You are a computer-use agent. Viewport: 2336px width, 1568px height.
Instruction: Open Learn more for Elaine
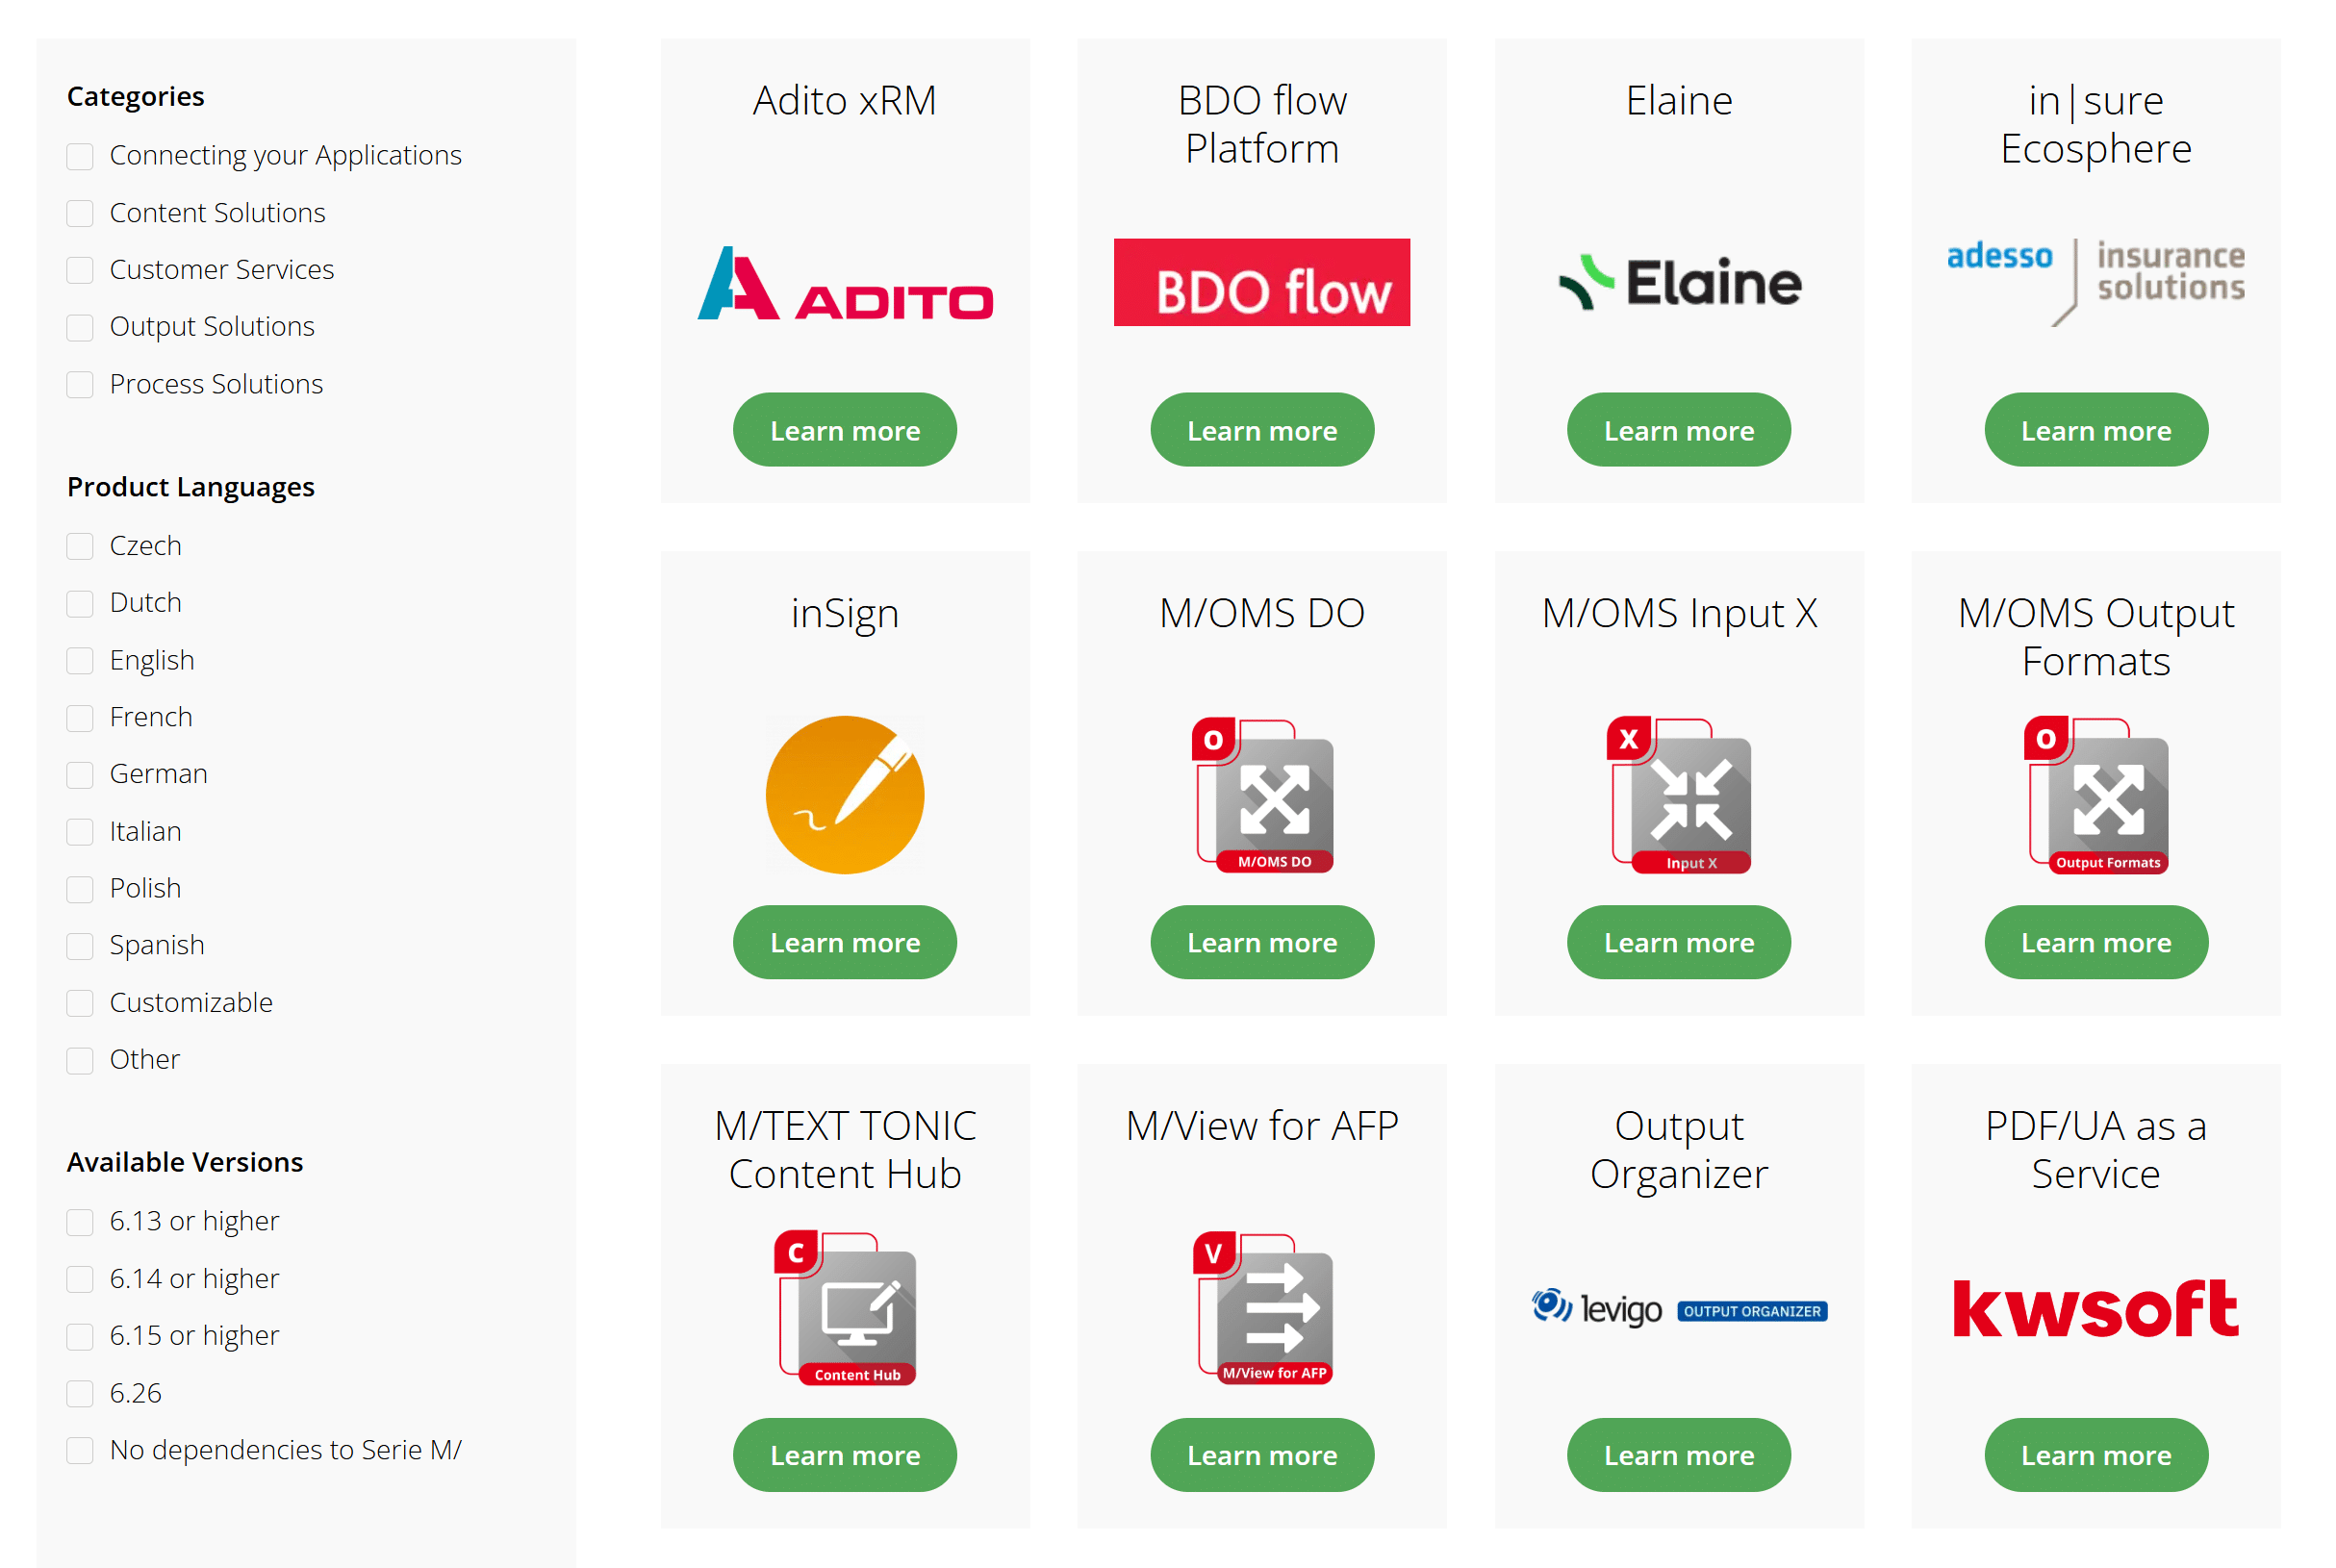coord(1679,430)
